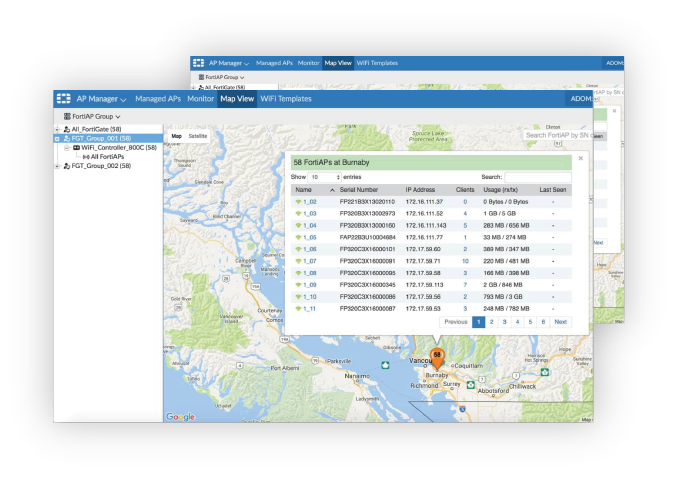The image size is (680, 477).
Task: Open the 1_05 access point link
Action: pyautogui.click(x=310, y=238)
